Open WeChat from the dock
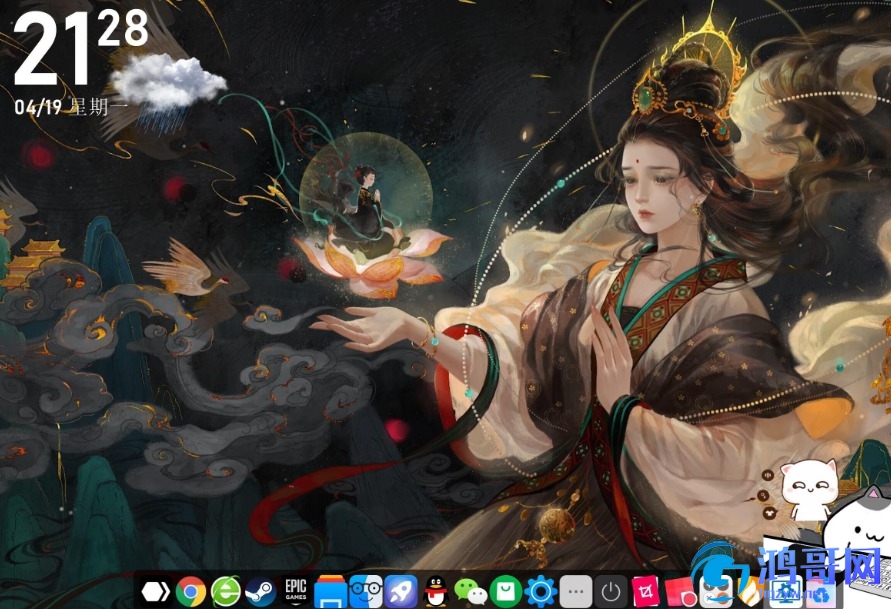Image resolution: width=891 pixels, height=609 pixels. click(x=471, y=593)
